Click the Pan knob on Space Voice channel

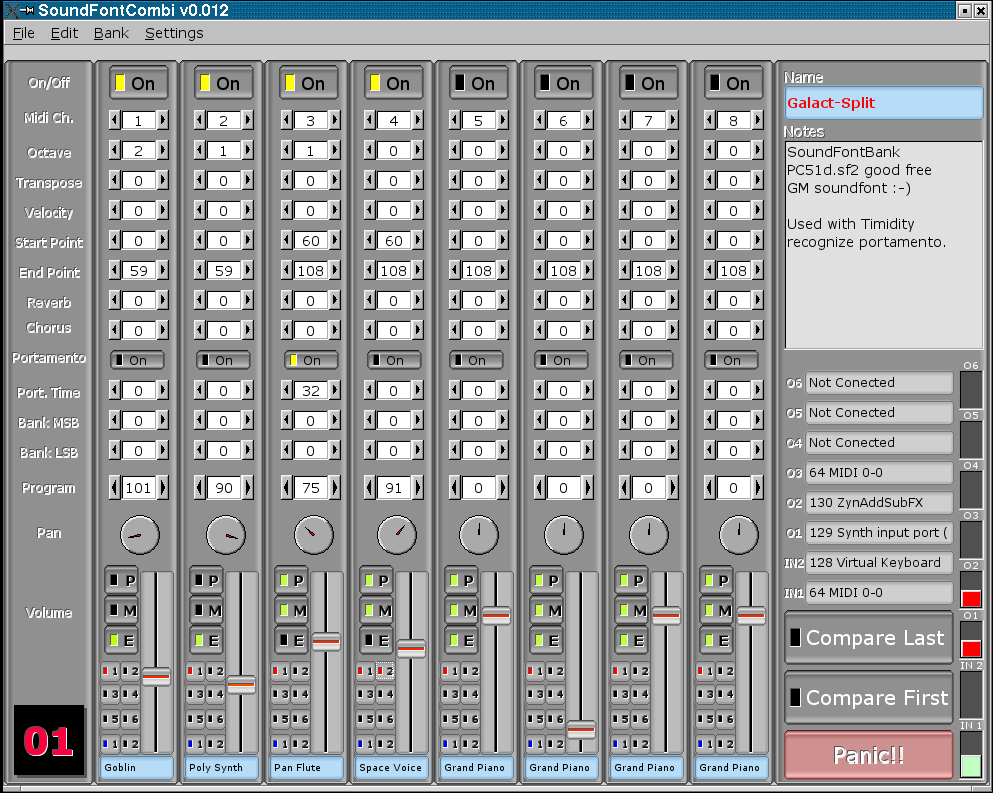click(397, 535)
